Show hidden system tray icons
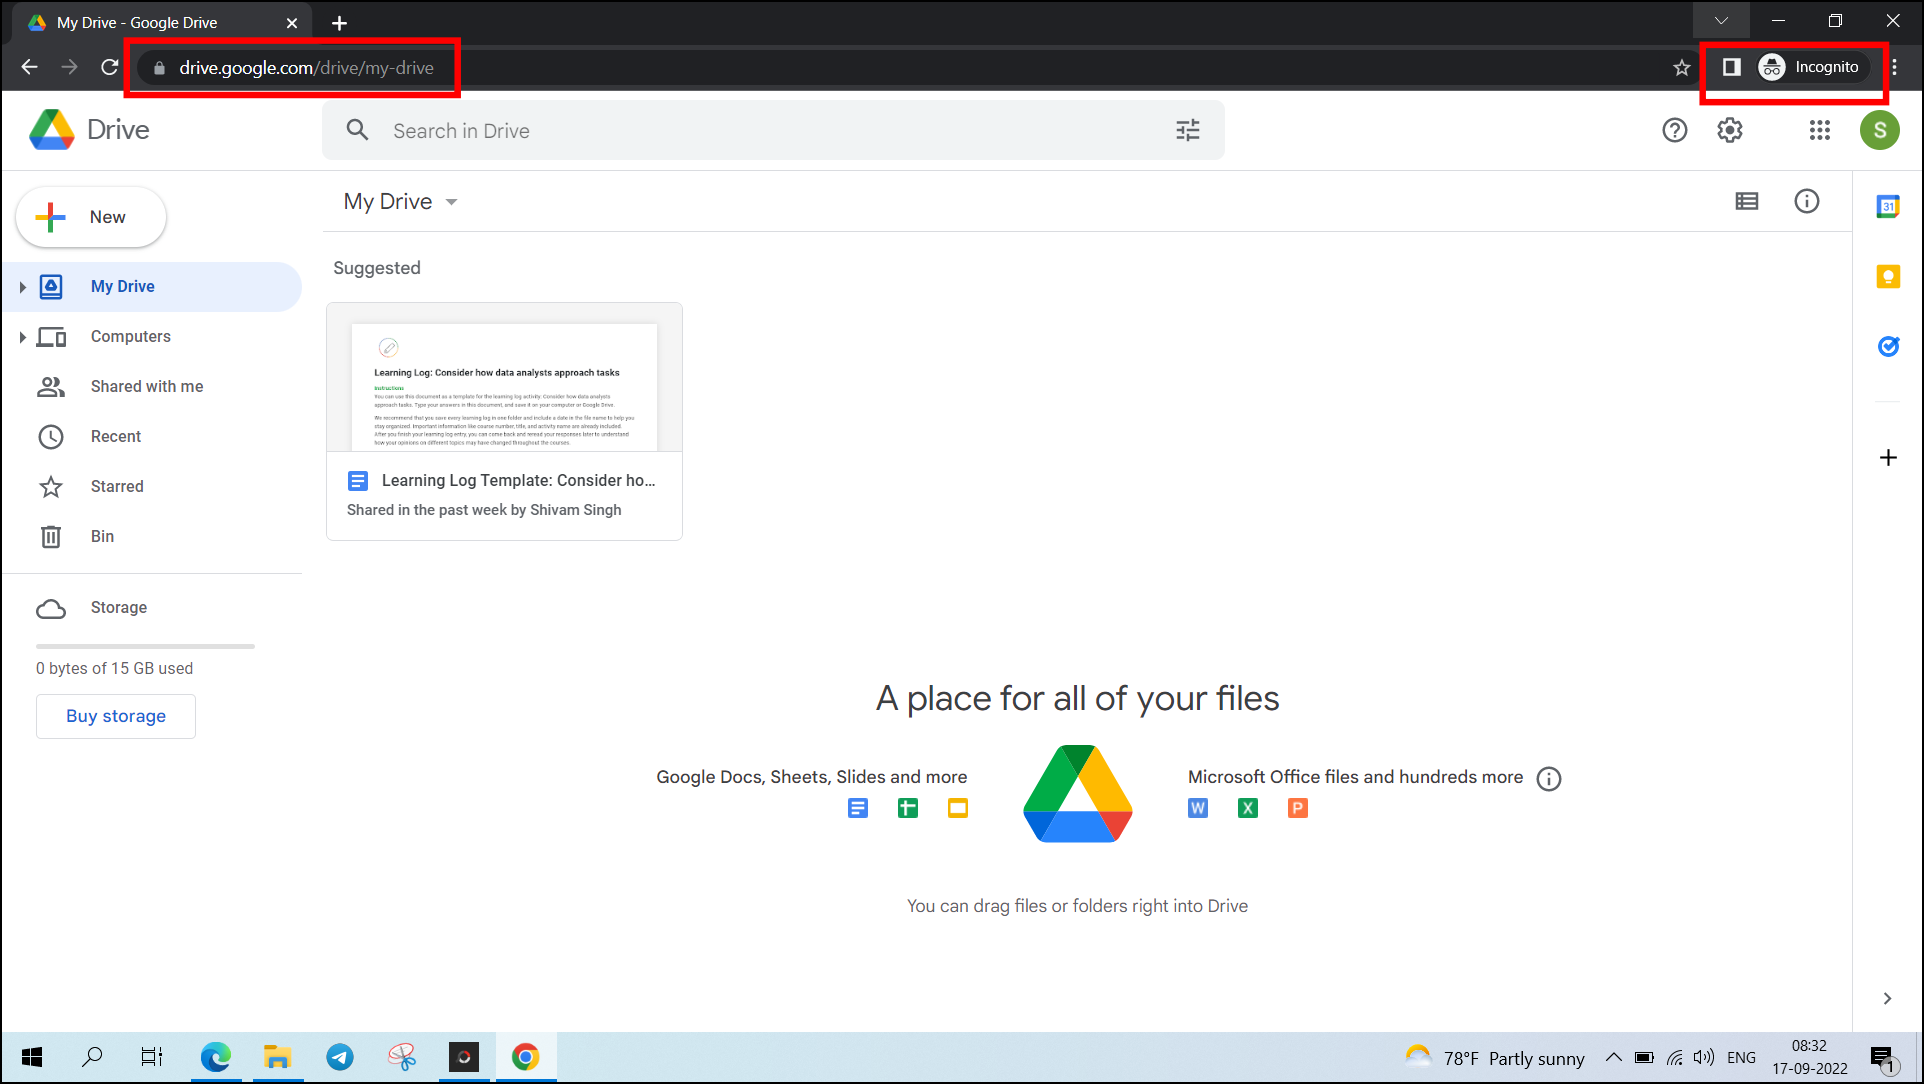This screenshot has height=1084, width=1924. pyautogui.click(x=1613, y=1057)
